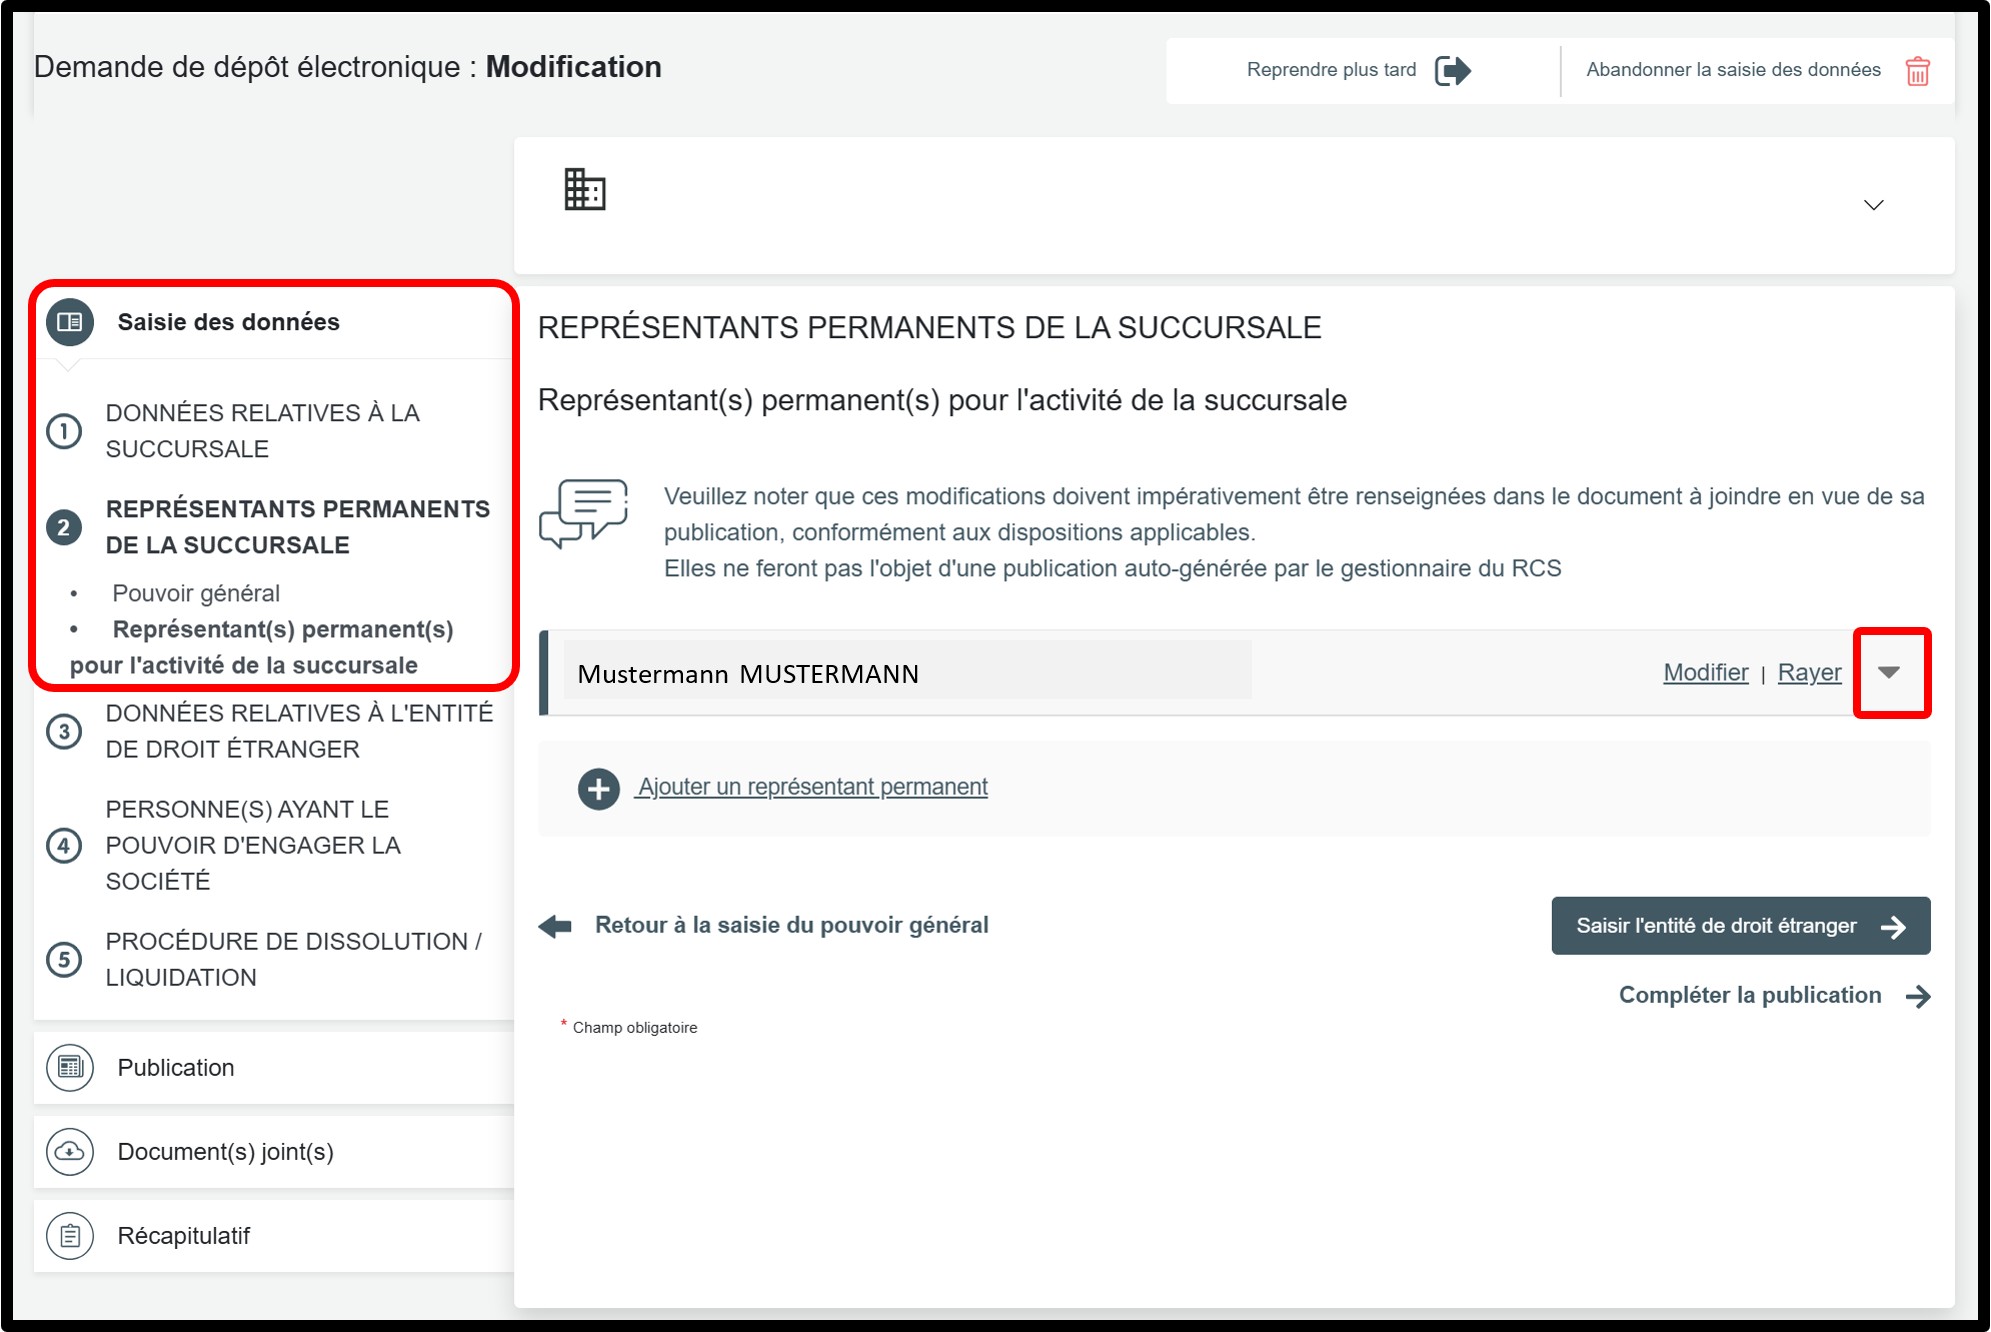Select step 5 Procédure de dissolution / liquidation
This screenshot has height=1332, width=1991.
pyautogui.click(x=292, y=959)
